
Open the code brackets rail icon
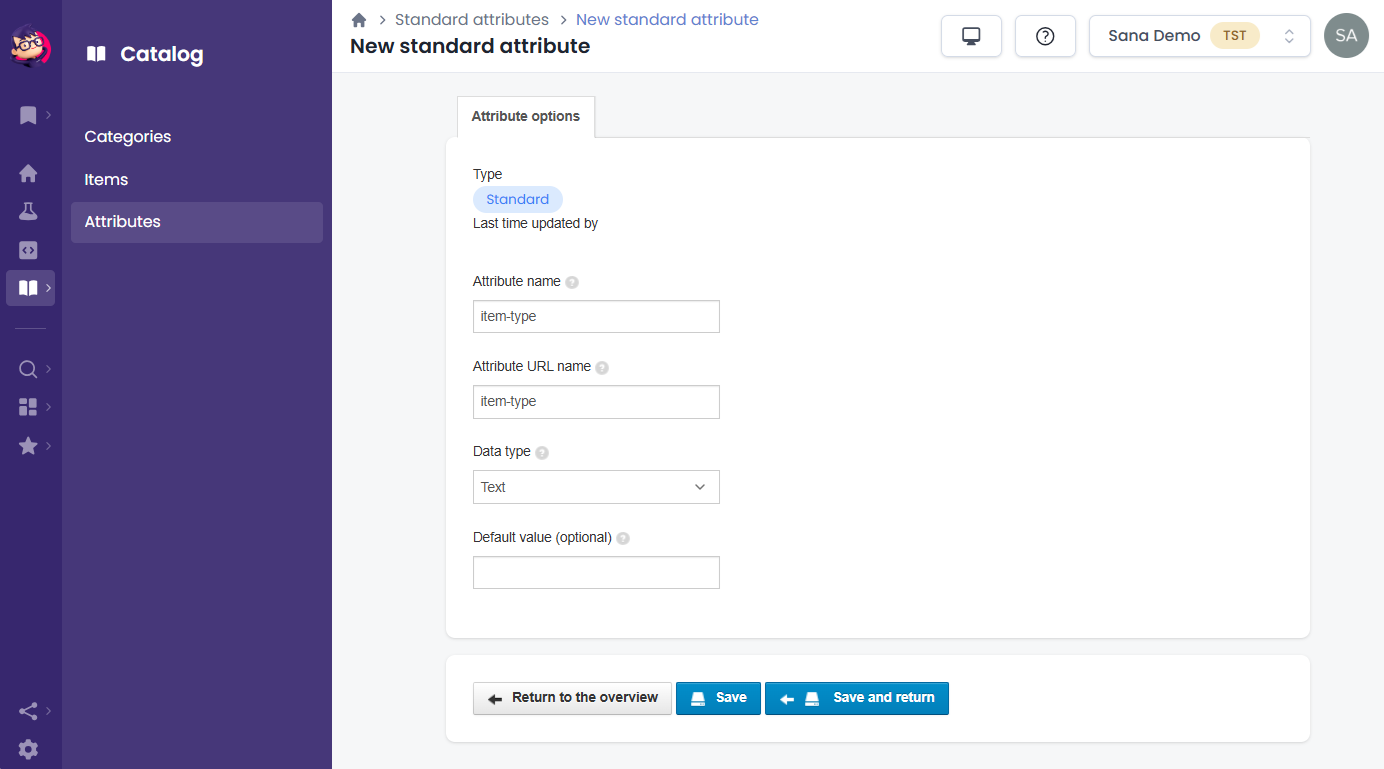(x=28, y=250)
